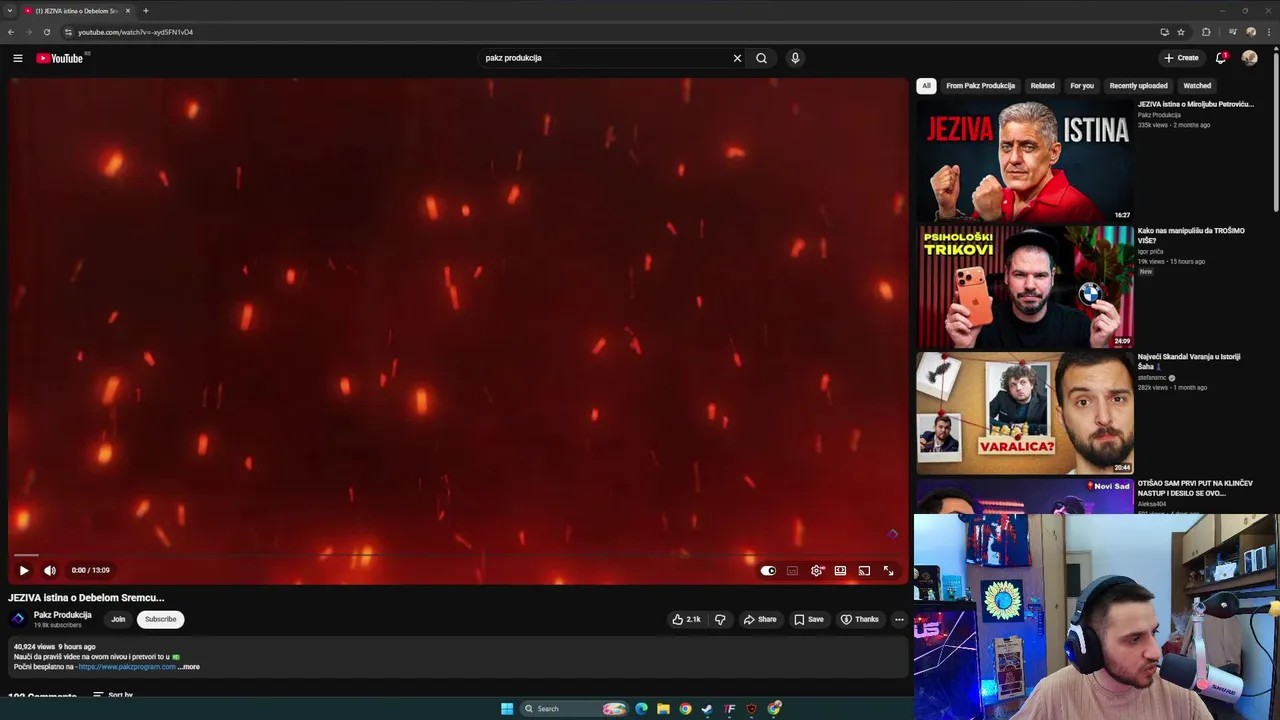Open the YouTube guide hamburger menu
The width and height of the screenshot is (1280, 720).
click(17, 58)
